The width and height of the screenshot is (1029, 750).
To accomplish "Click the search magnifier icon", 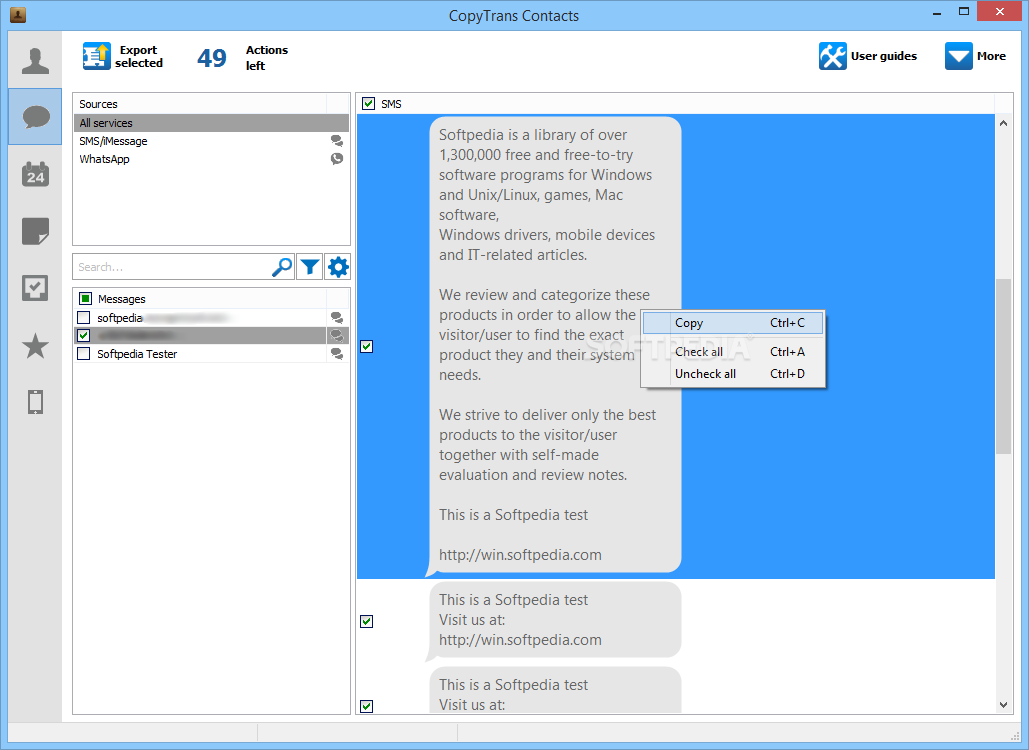I will tap(282, 267).
